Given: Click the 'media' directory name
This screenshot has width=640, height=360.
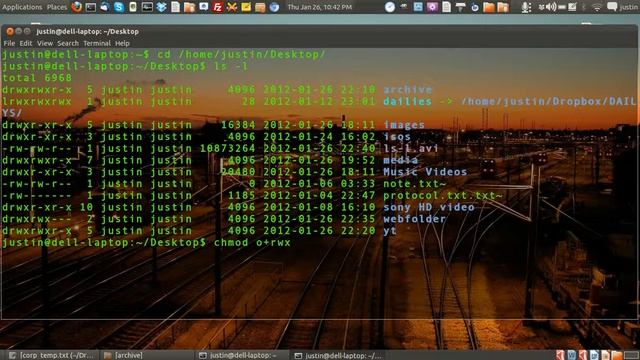Looking at the screenshot, I should pos(400,160).
